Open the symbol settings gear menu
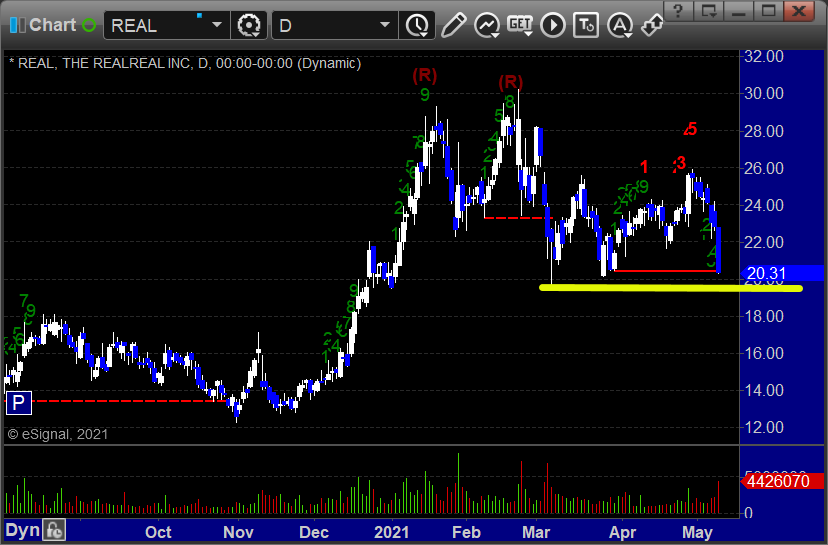Image resolution: width=828 pixels, height=545 pixels. coord(249,25)
